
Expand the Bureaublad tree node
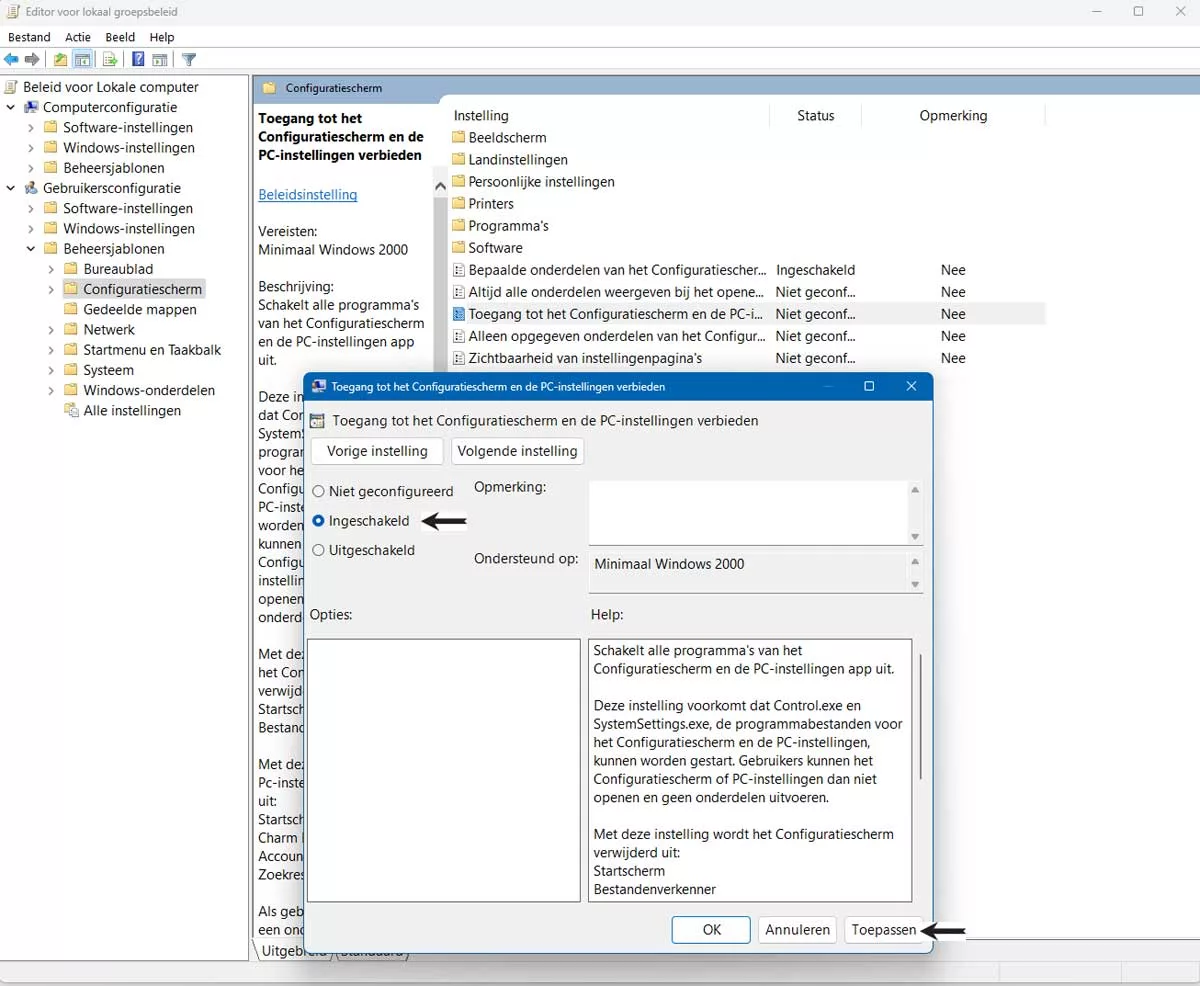(x=51, y=269)
